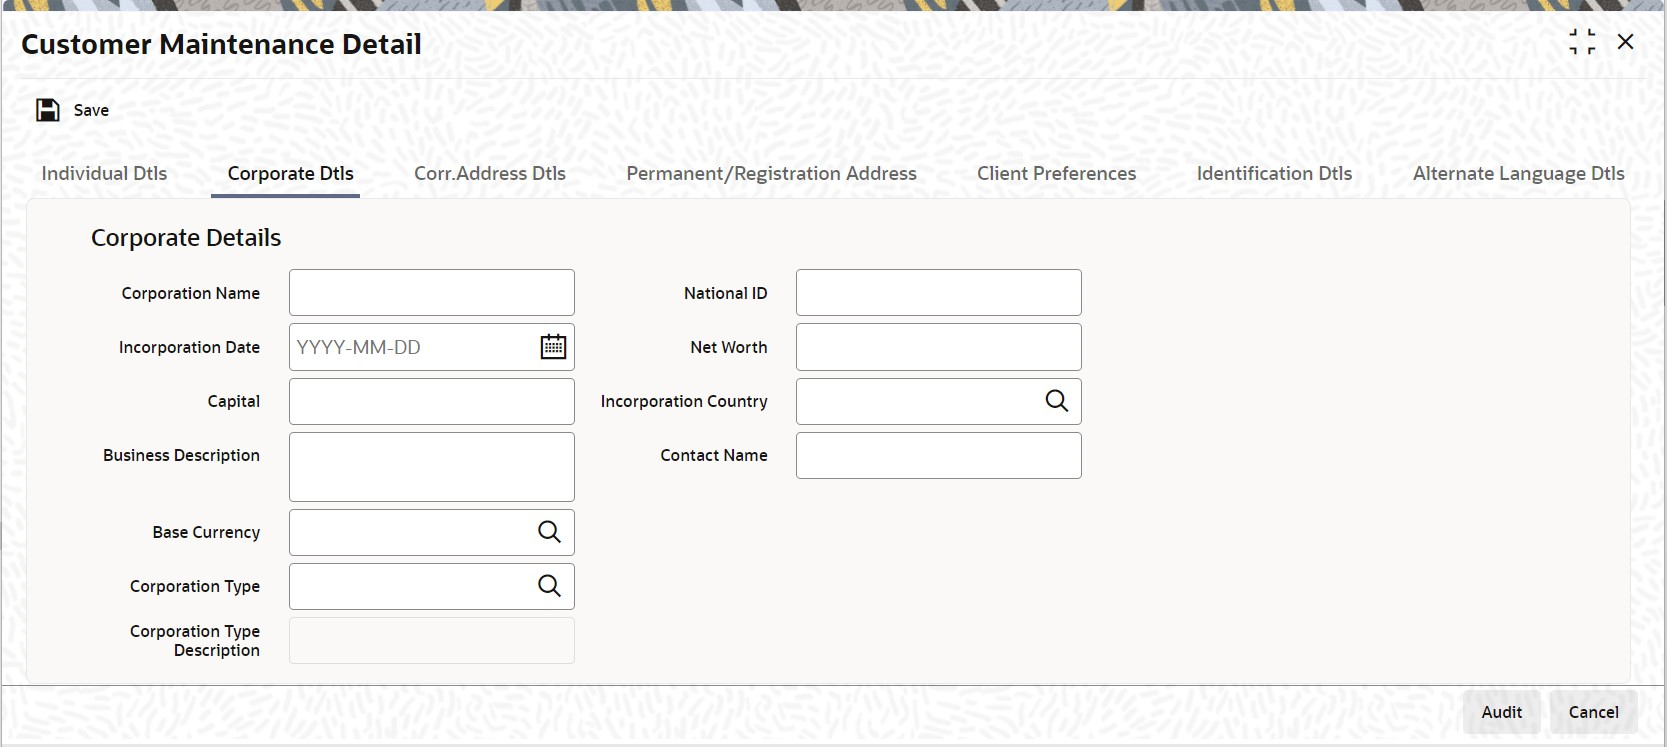The height and width of the screenshot is (747, 1667).
Task: Click inside the National ID field
Action: point(939,293)
